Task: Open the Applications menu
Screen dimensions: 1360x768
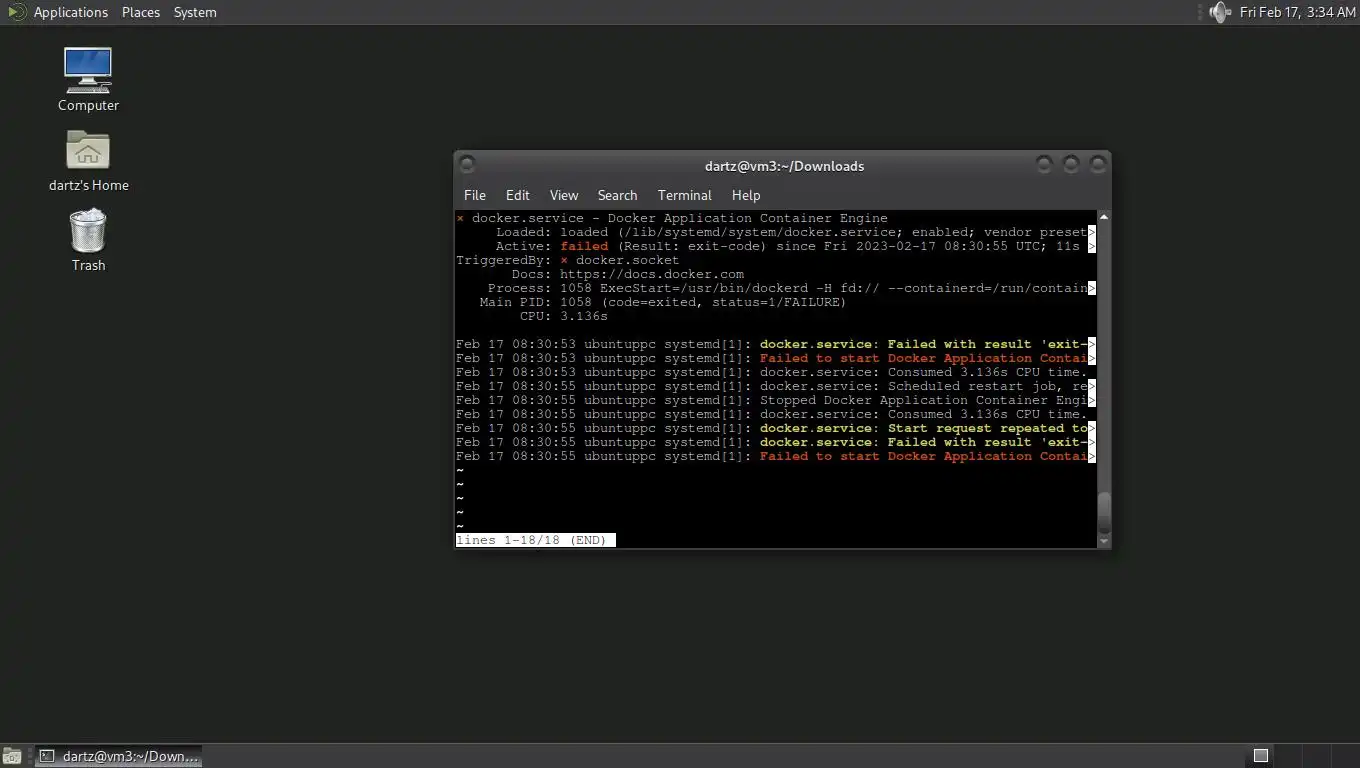Action: pos(70,12)
